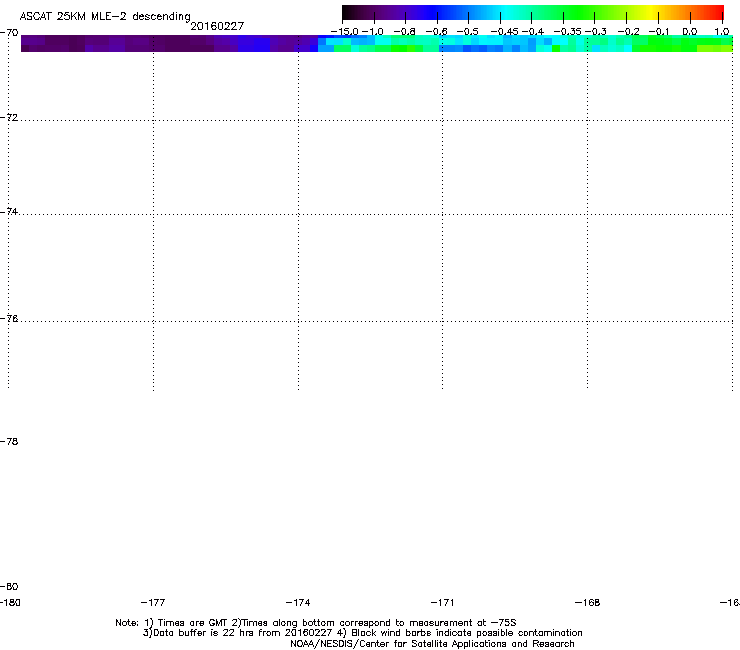
Task: Click the longitude label -177
Action: (153, 602)
